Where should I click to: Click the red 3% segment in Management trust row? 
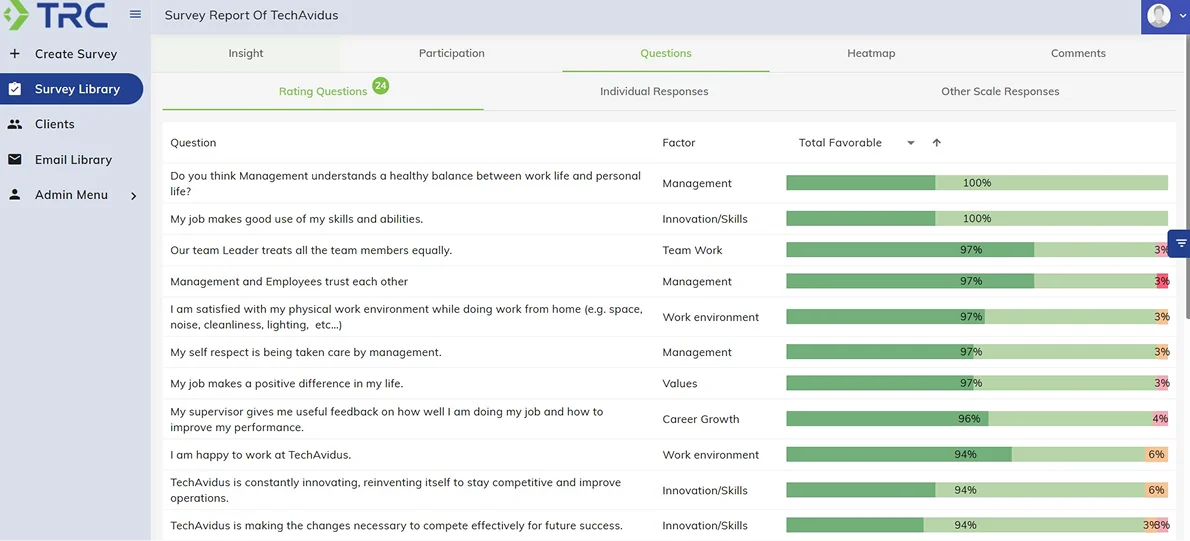(1162, 281)
